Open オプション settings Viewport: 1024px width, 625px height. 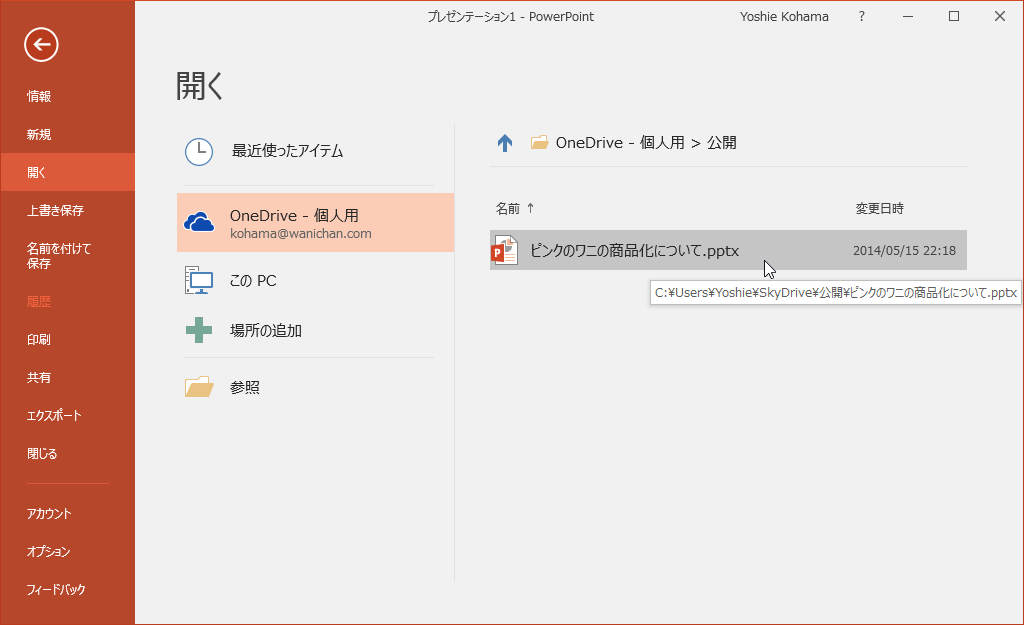click(x=49, y=552)
